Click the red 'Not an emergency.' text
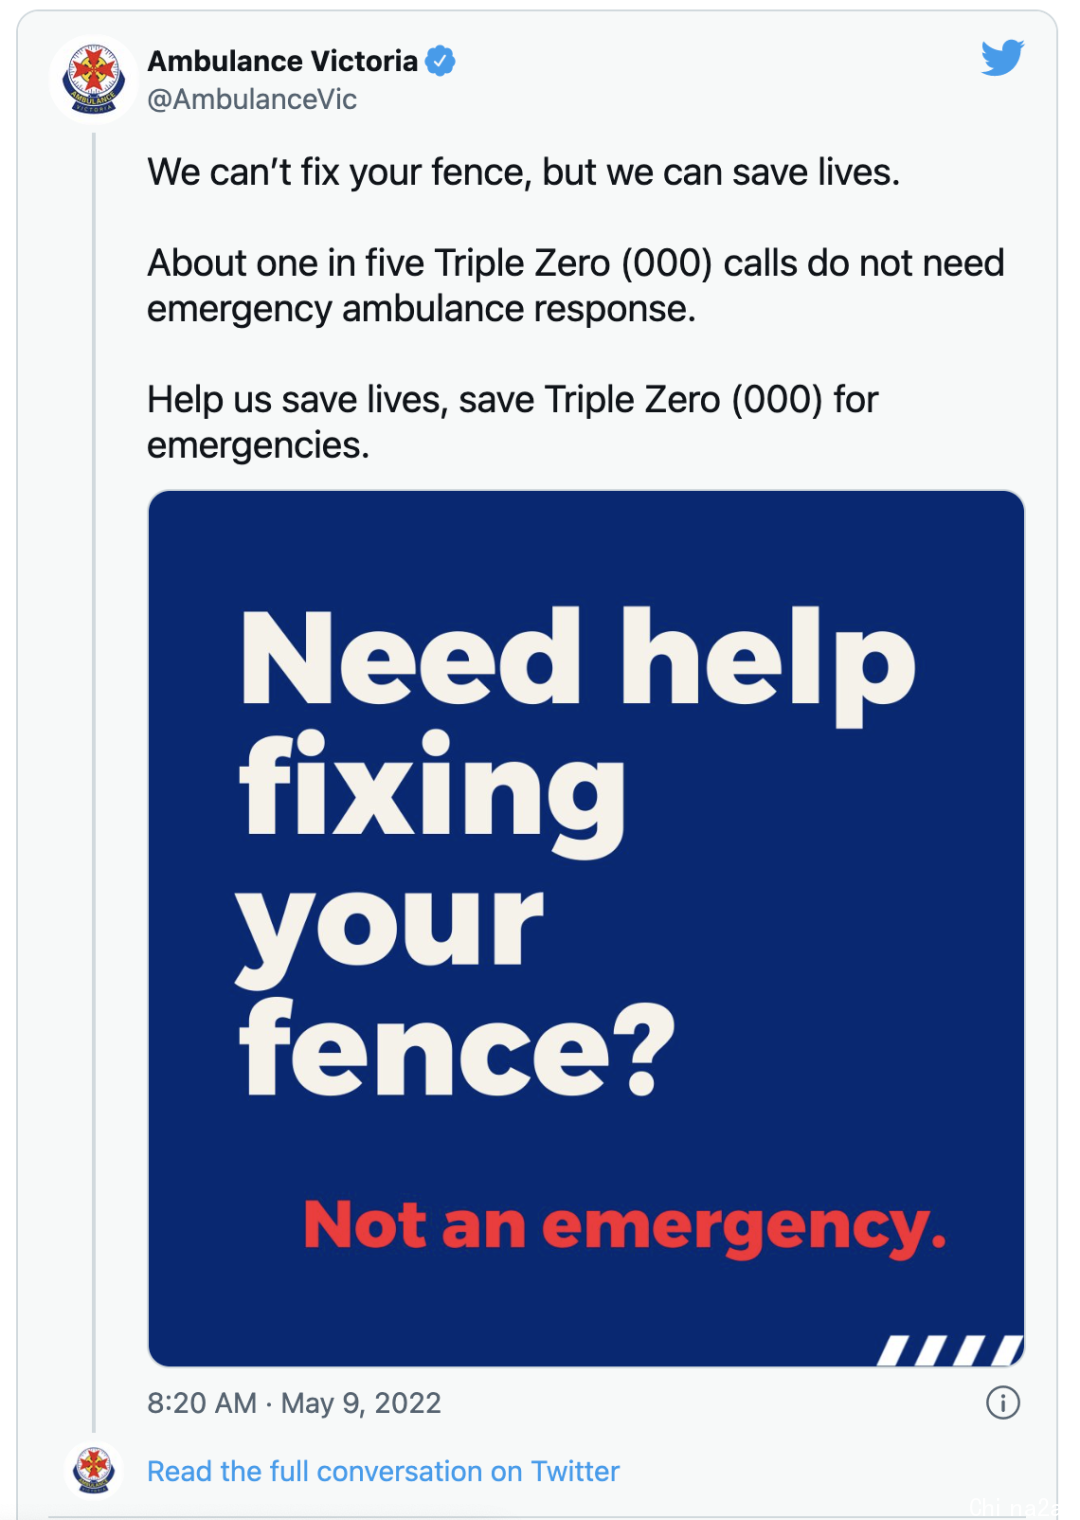Image resolution: width=1080 pixels, height=1520 pixels. click(x=625, y=1226)
